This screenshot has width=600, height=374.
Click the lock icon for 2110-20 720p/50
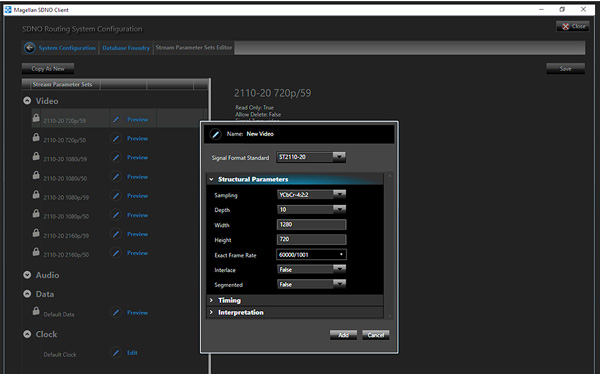click(x=36, y=137)
